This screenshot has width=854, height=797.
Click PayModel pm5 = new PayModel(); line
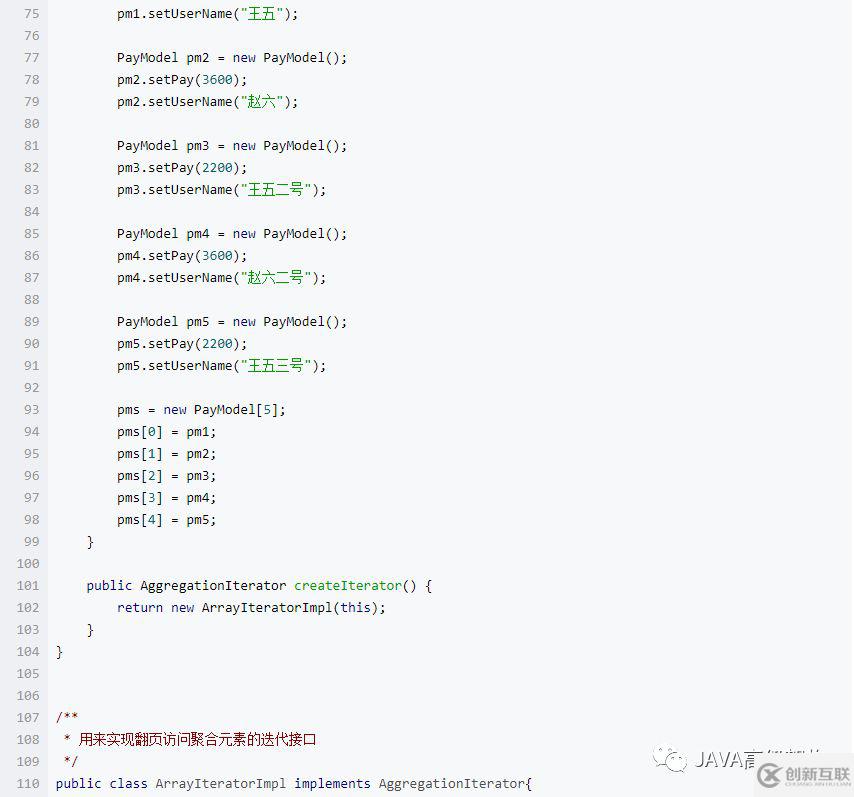[x=231, y=322]
